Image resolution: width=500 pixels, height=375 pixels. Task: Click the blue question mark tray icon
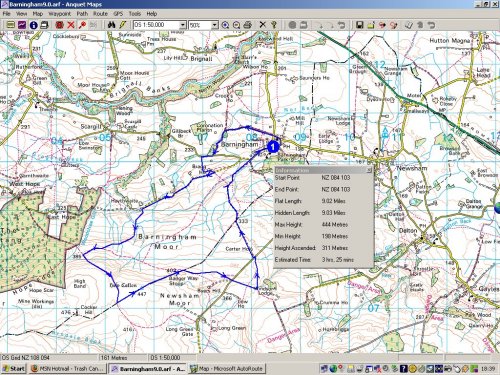tap(404, 369)
